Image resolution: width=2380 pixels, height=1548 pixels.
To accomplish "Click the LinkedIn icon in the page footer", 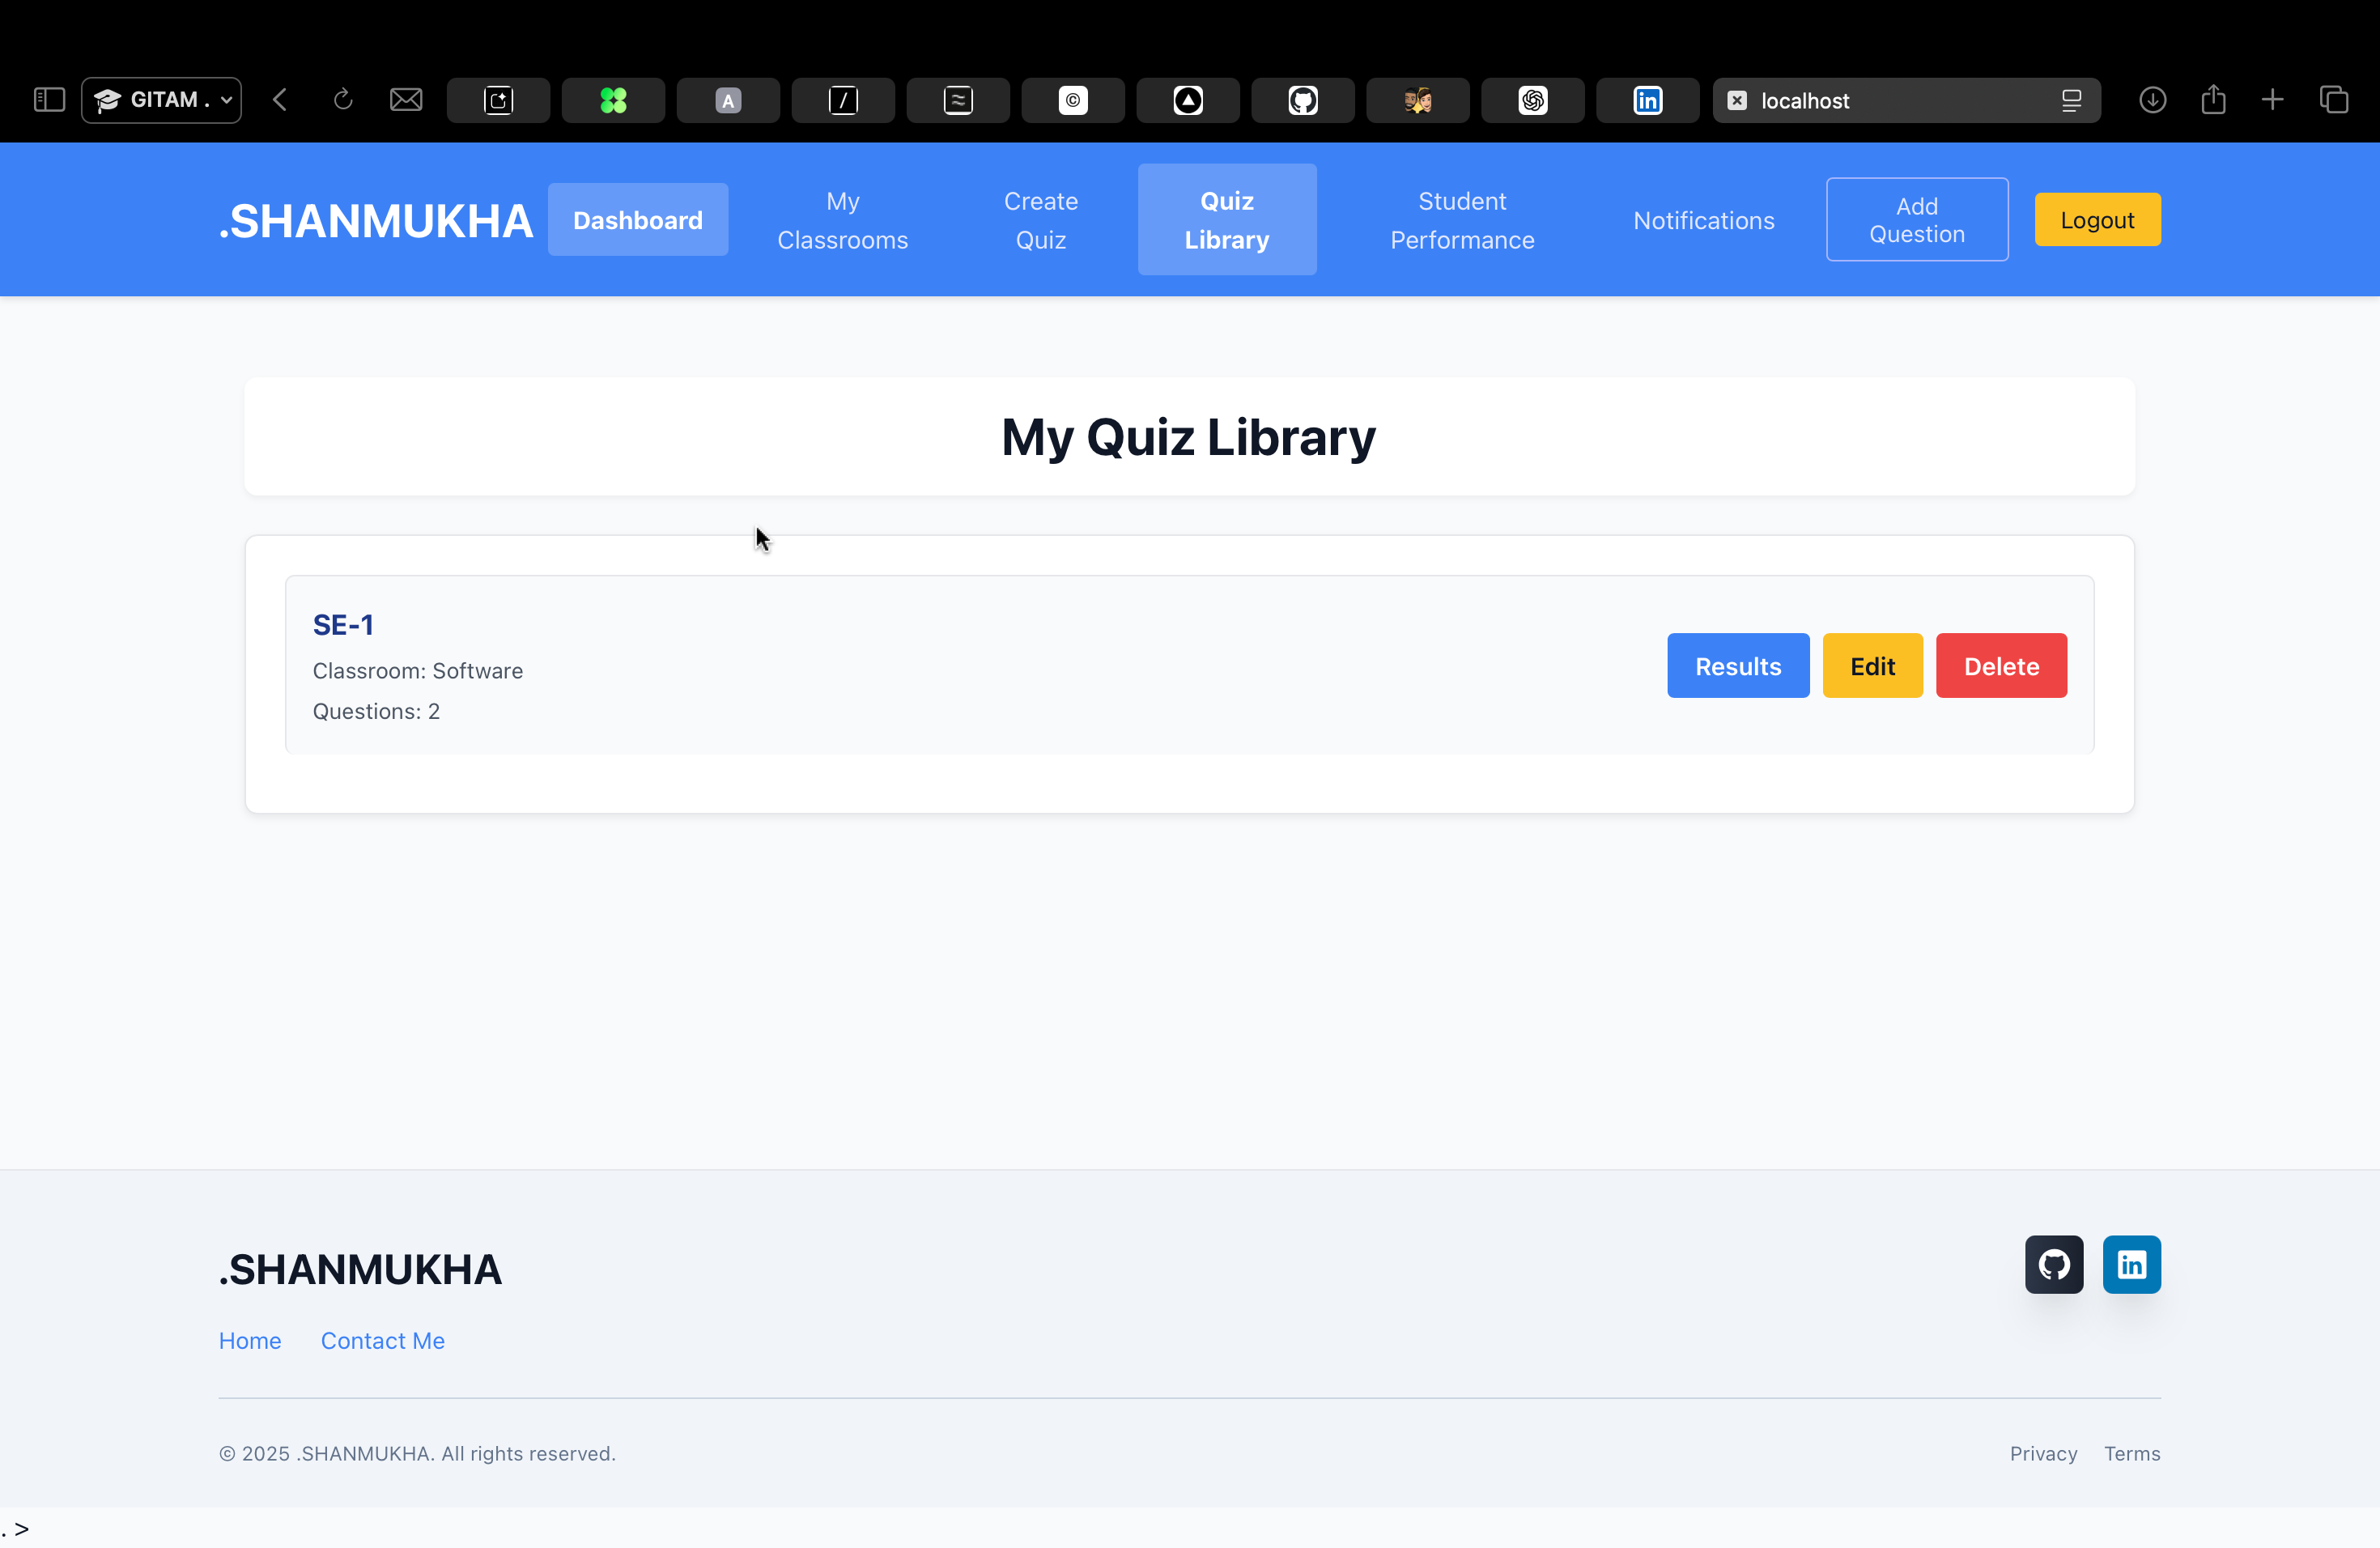I will point(2131,1264).
